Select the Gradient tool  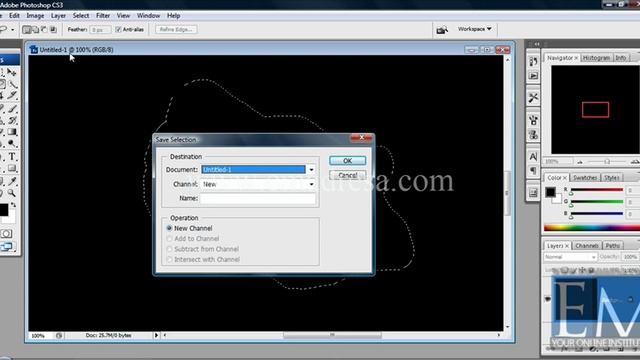pos(13,132)
